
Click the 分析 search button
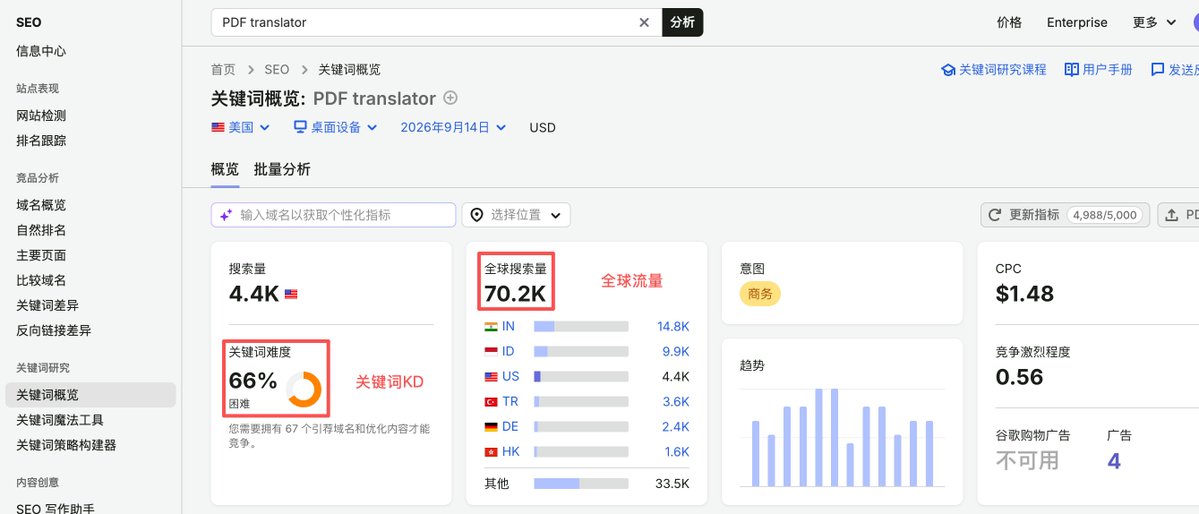(x=682, y=22)
